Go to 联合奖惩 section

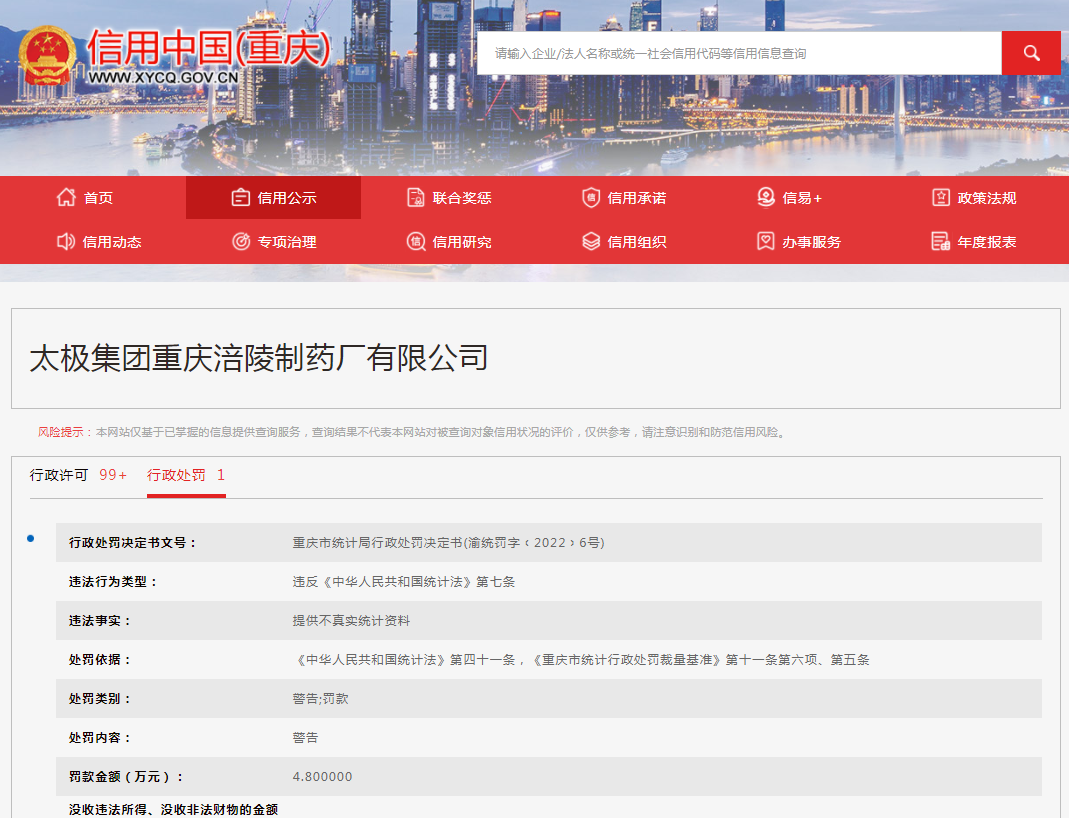tap(462, 198)
